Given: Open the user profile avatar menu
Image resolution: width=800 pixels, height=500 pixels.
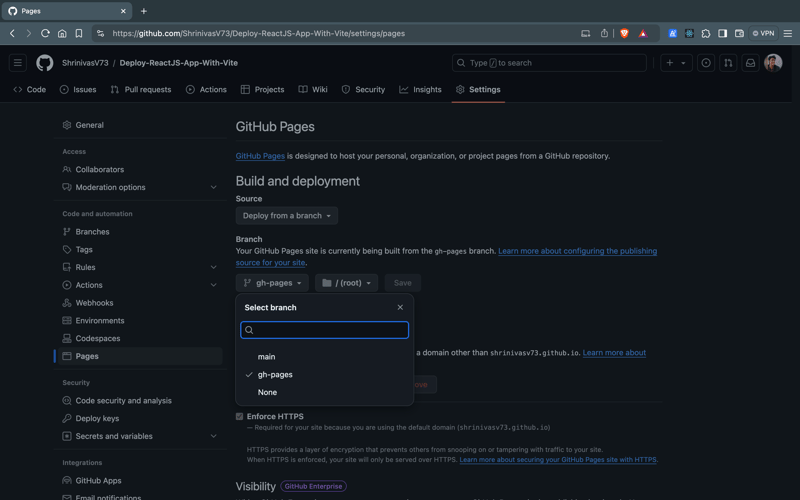Looking at the screenshot, I should 773,63.
